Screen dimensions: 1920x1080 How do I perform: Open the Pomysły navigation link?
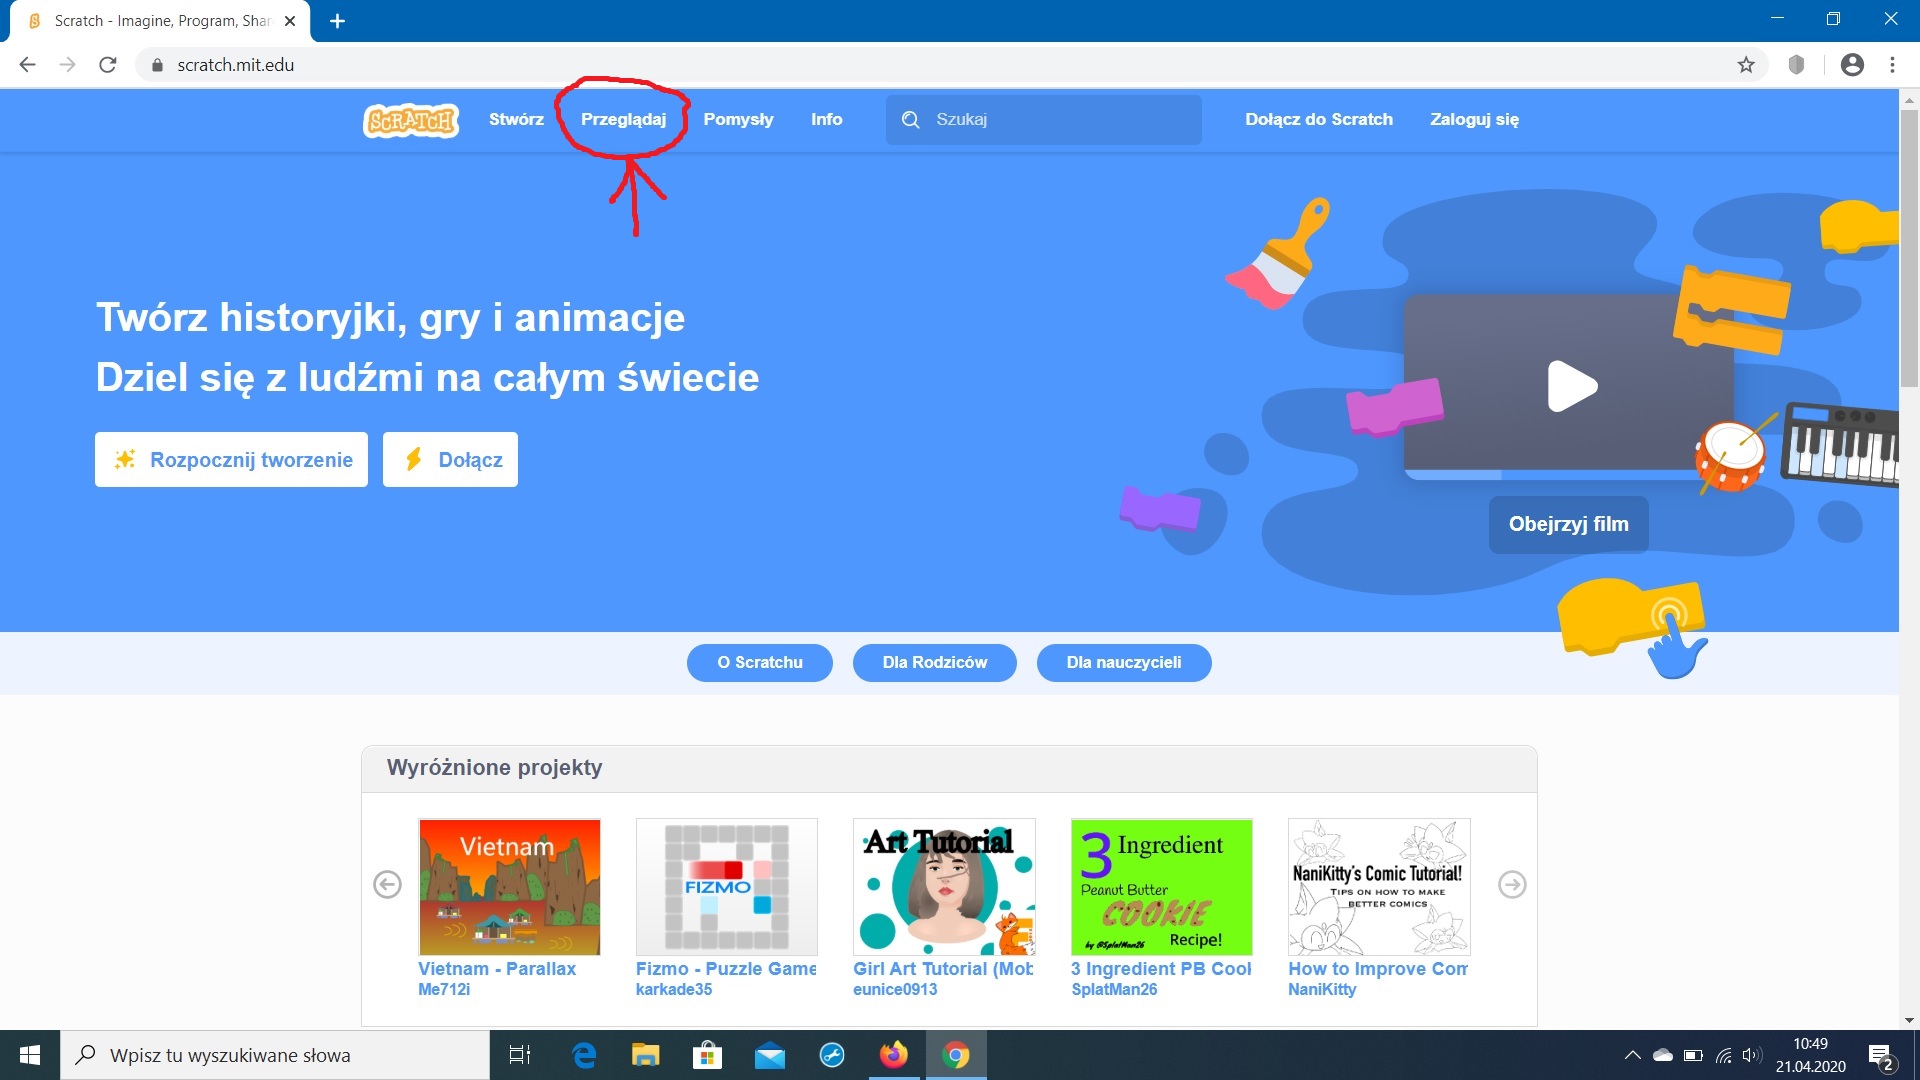pos(738,119)
